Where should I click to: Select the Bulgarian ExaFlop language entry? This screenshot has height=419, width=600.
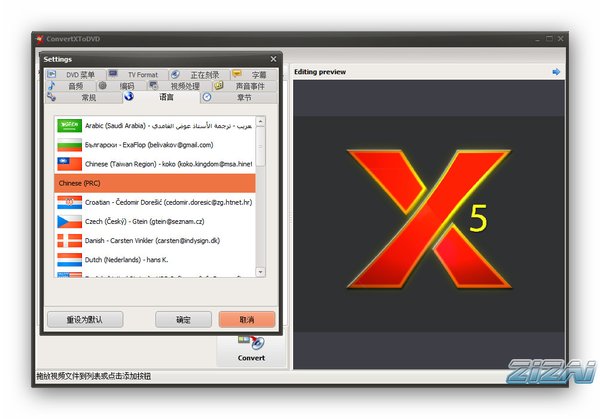point(155,145)
